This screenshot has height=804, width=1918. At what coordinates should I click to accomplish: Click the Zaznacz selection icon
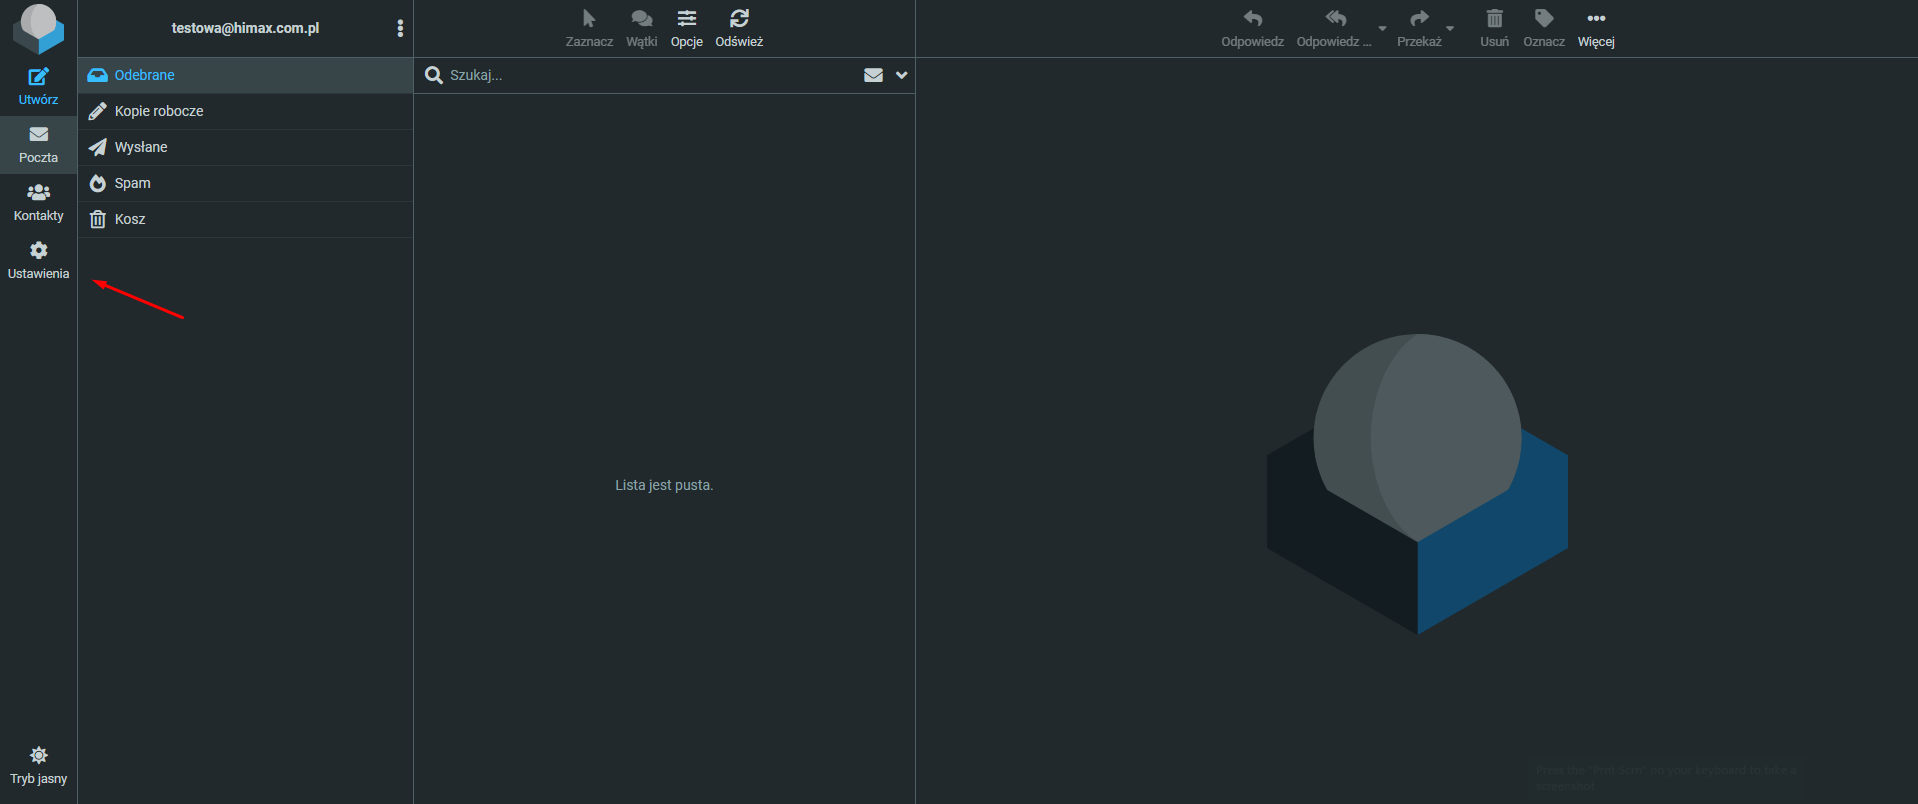tap(589, 19)
